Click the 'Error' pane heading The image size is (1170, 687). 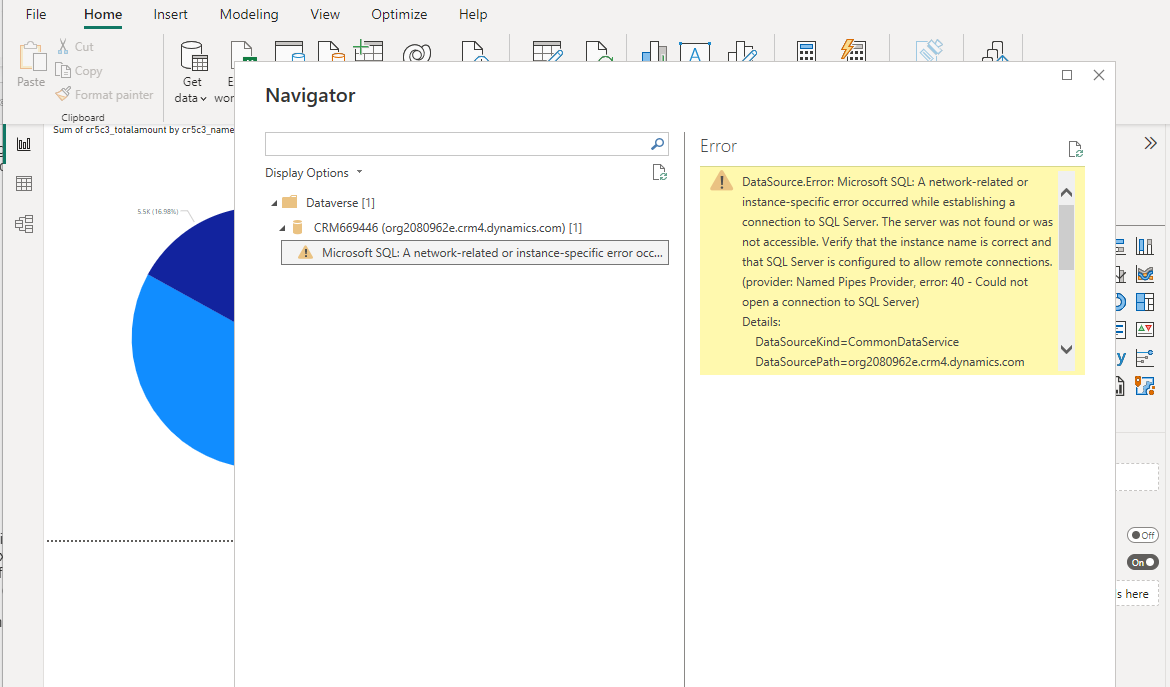pyautogui.click(x=719, y=146)
